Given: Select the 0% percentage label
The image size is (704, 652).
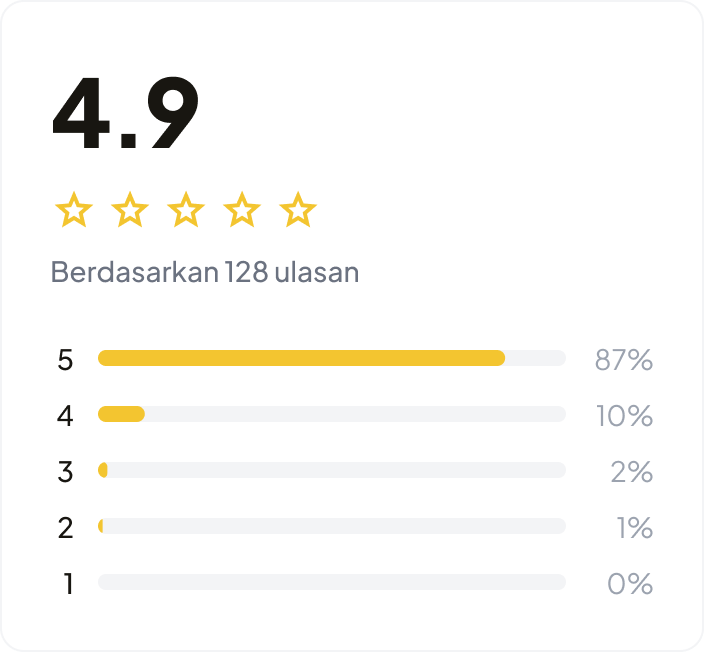Looking at the screenshot, I should [630, 584].
